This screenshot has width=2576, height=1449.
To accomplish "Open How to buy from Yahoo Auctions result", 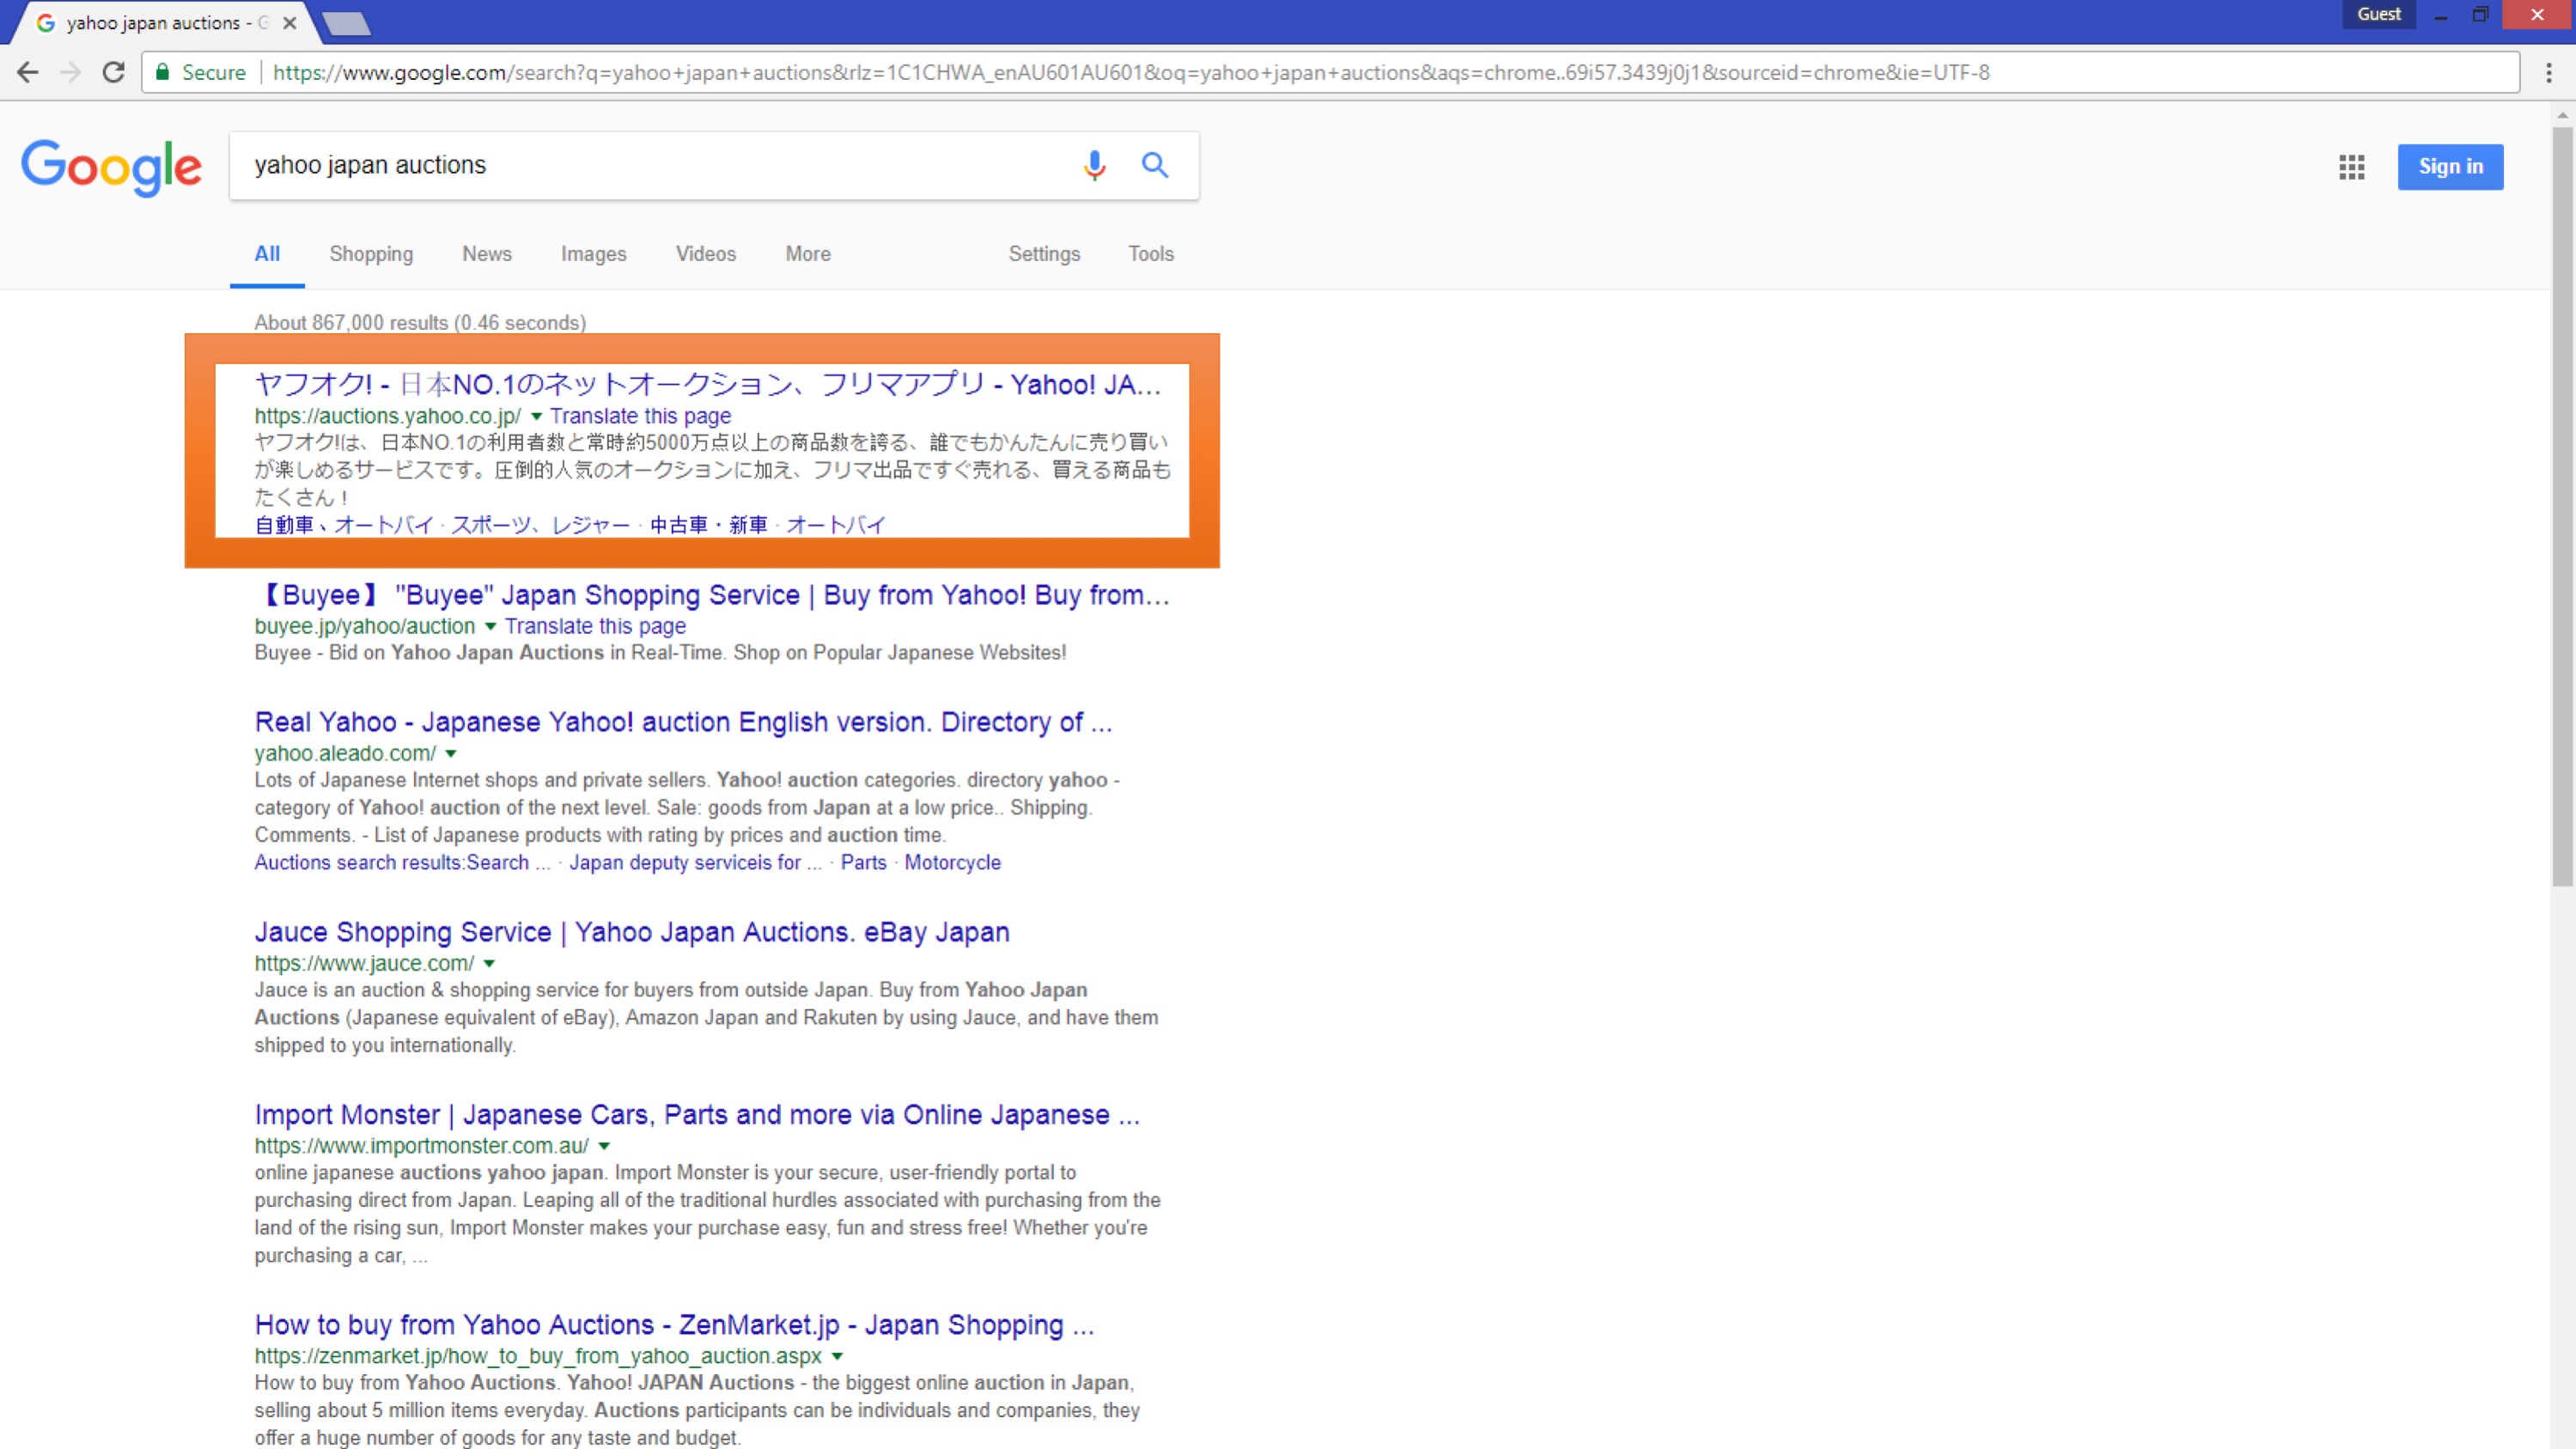I will tap(675, 1325).
